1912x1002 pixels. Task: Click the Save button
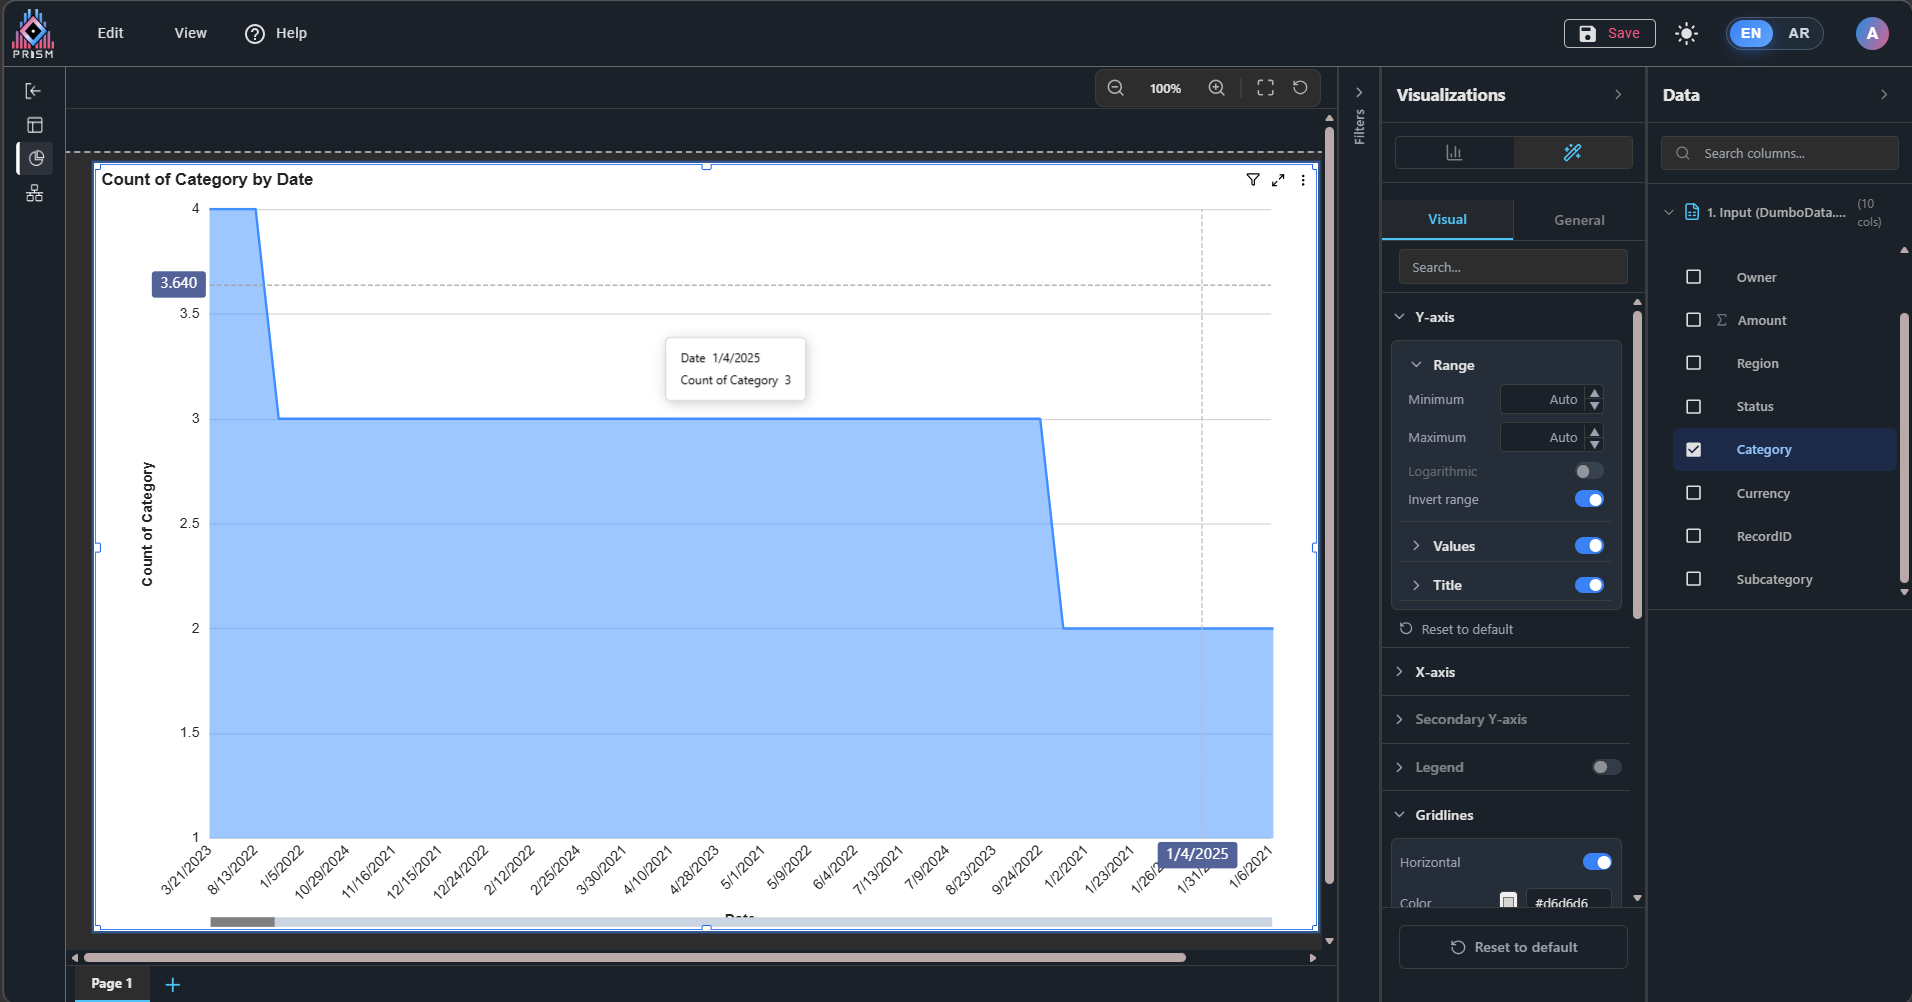(1609, 33)
